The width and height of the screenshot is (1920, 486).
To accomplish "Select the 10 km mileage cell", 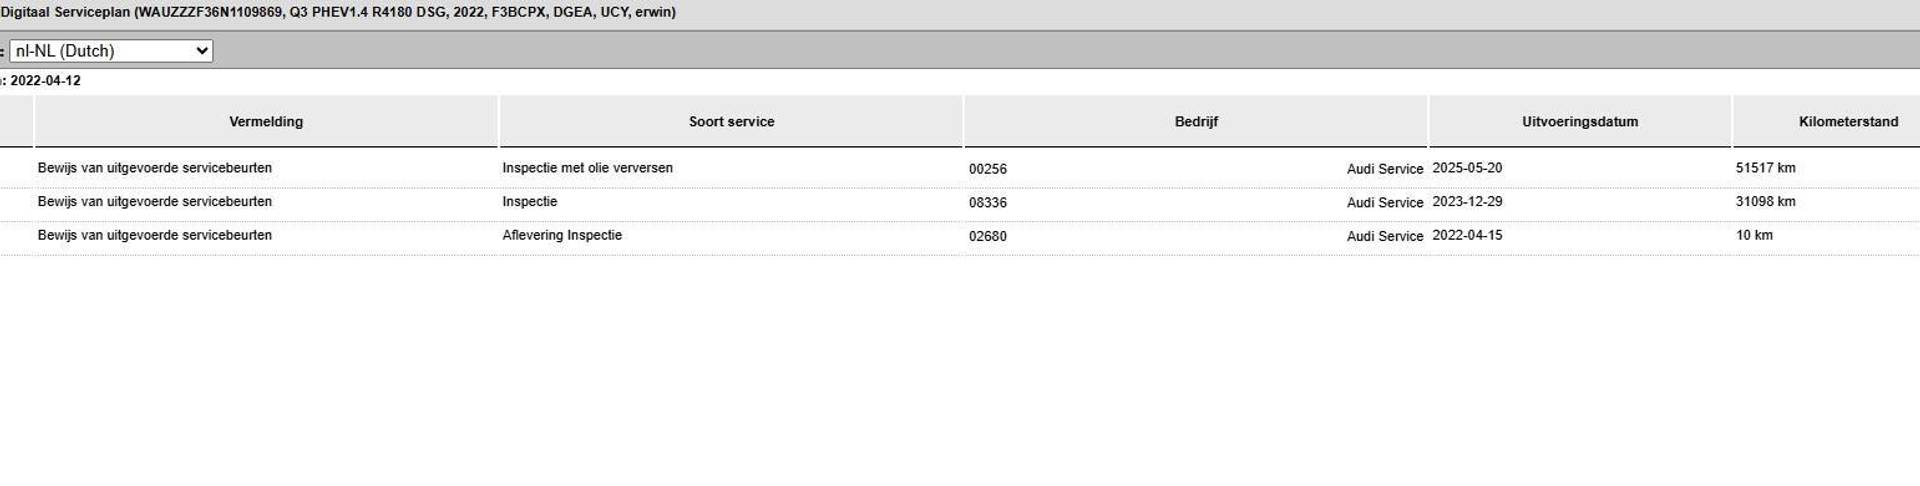I will (x=1755, y=236).
